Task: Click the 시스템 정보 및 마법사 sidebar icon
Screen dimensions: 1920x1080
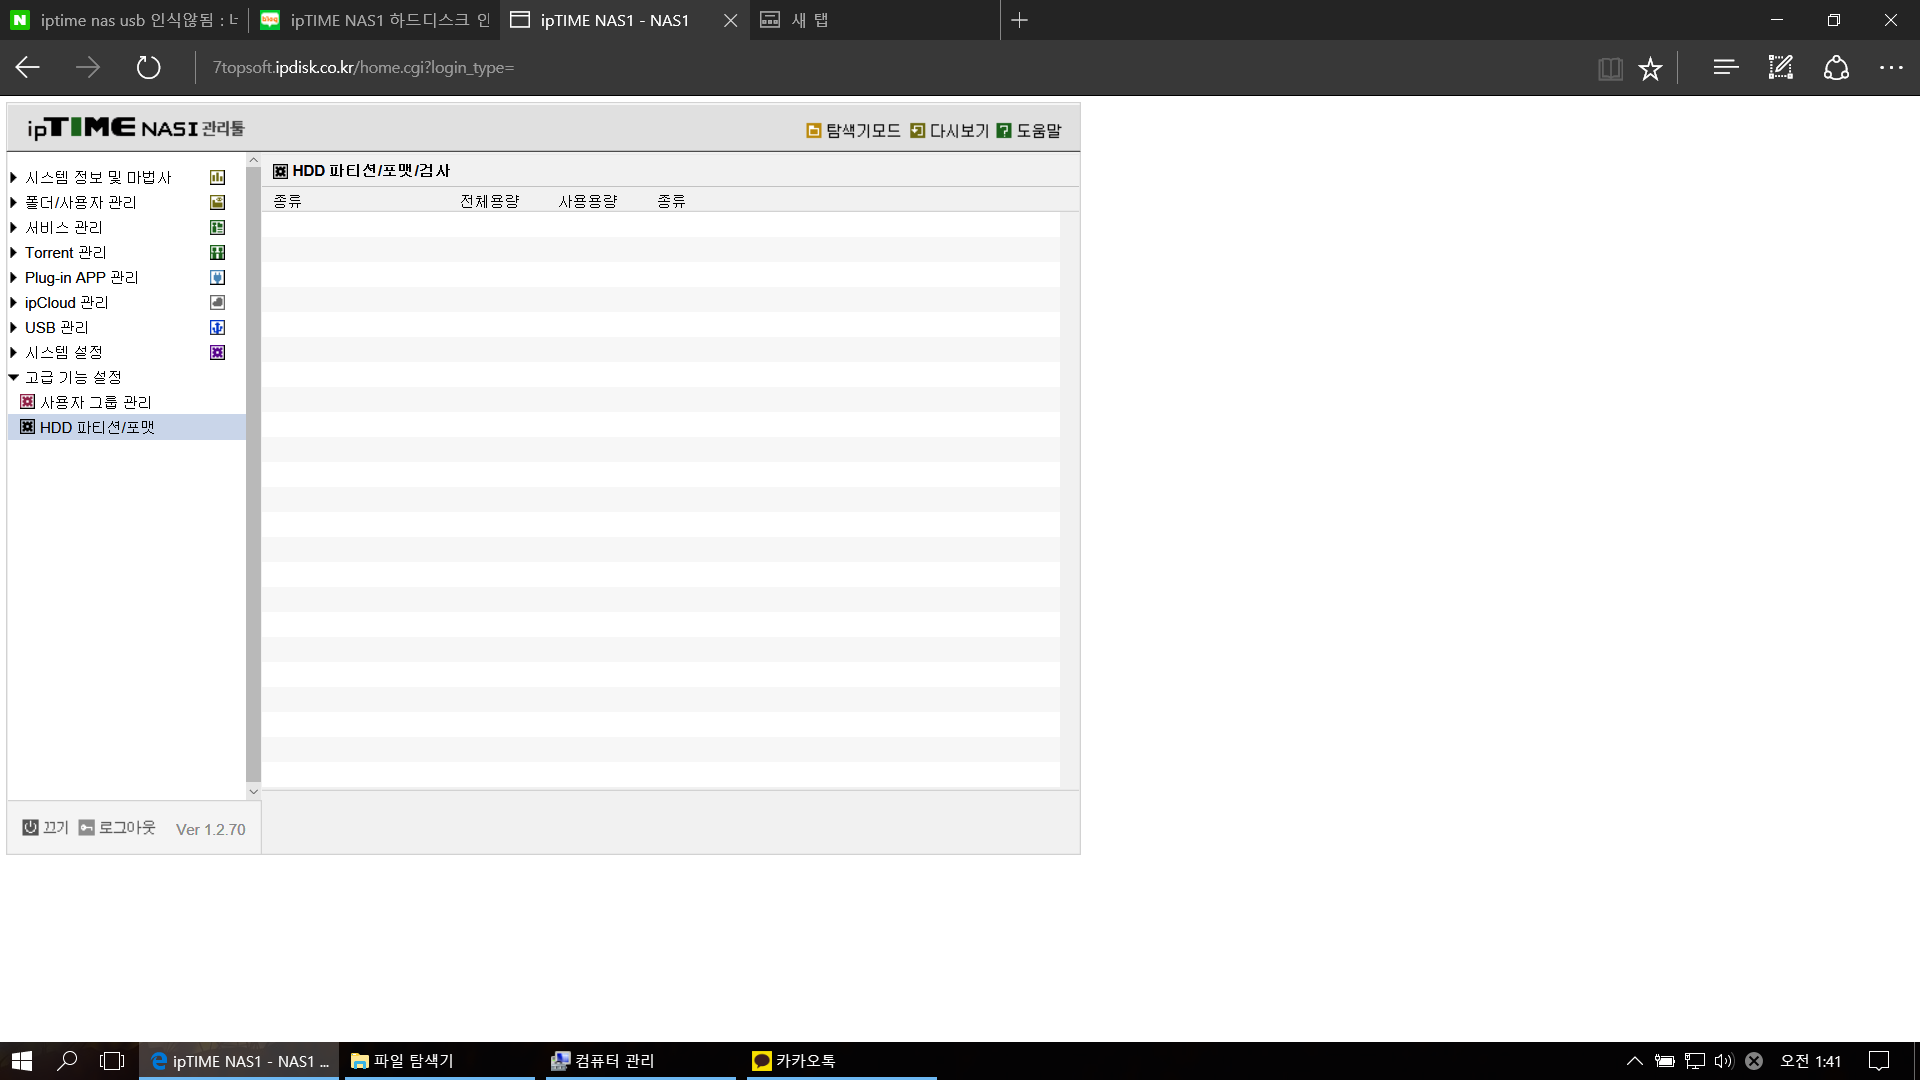Action: click(x=217, y=177)
